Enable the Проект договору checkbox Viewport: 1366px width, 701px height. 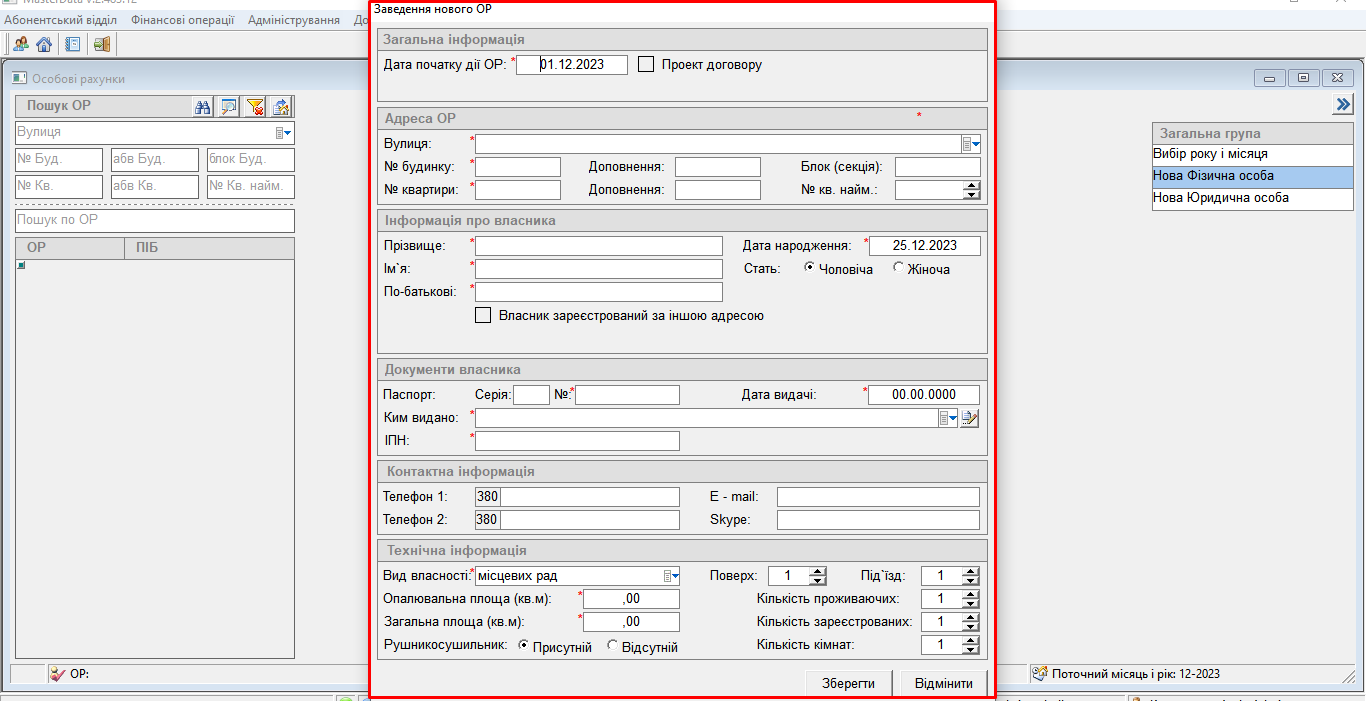pyautogui.click(x=646, y=65)
